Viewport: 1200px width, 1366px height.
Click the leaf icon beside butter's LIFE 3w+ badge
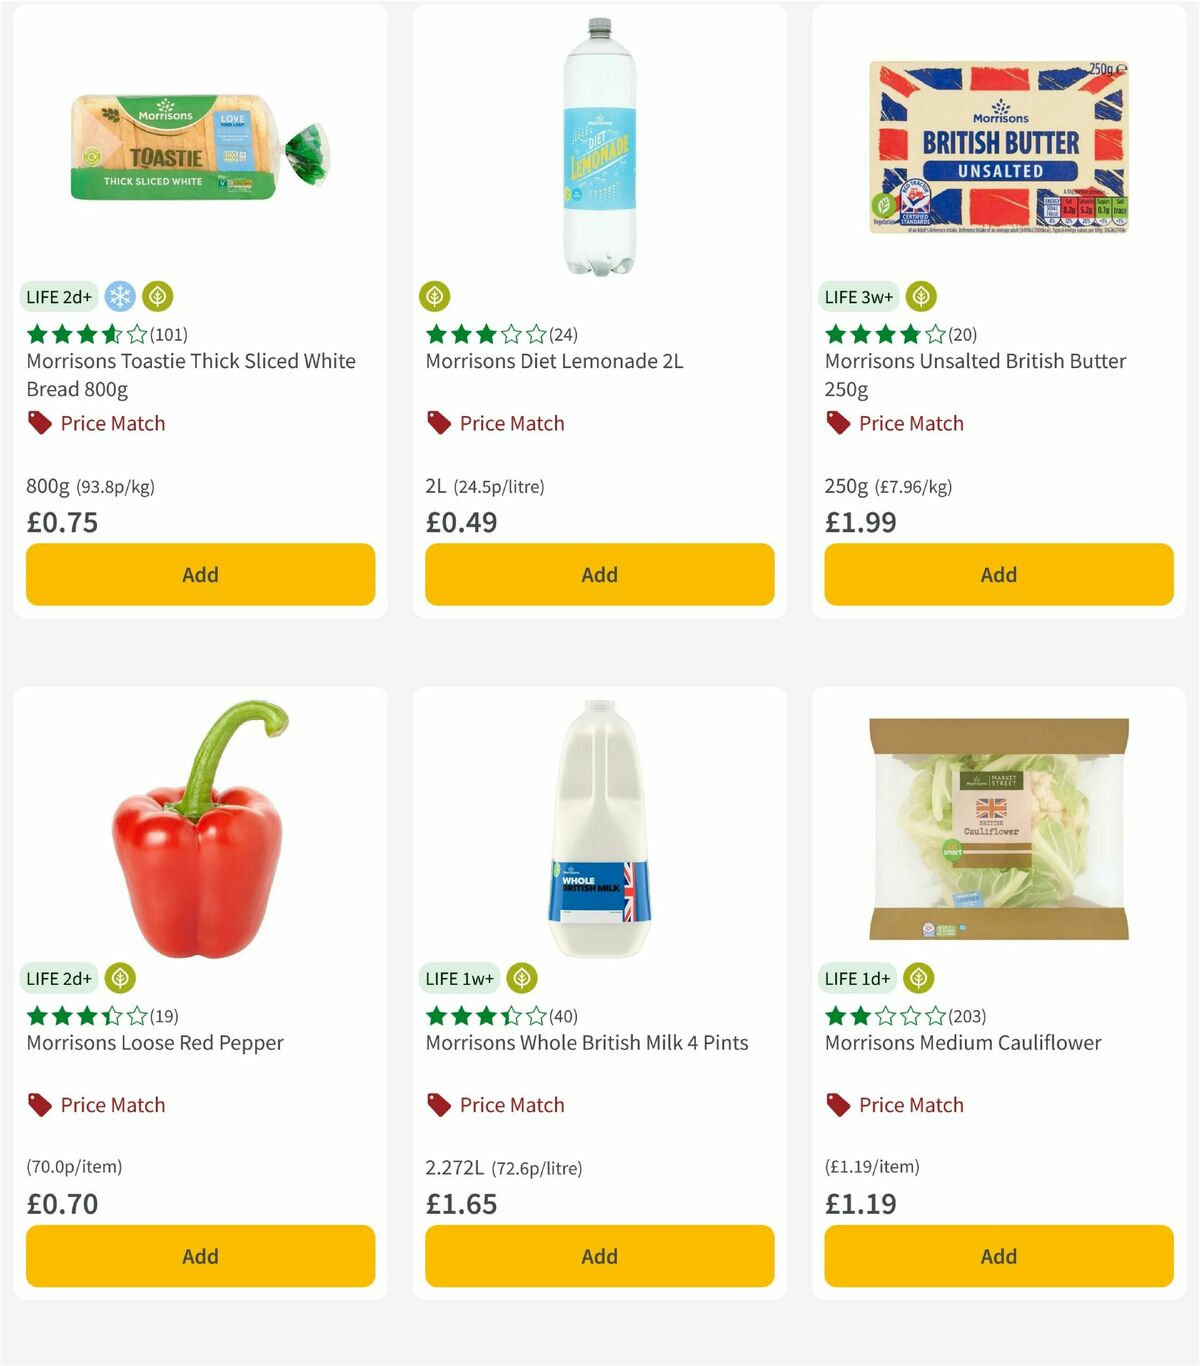point(920,296)
